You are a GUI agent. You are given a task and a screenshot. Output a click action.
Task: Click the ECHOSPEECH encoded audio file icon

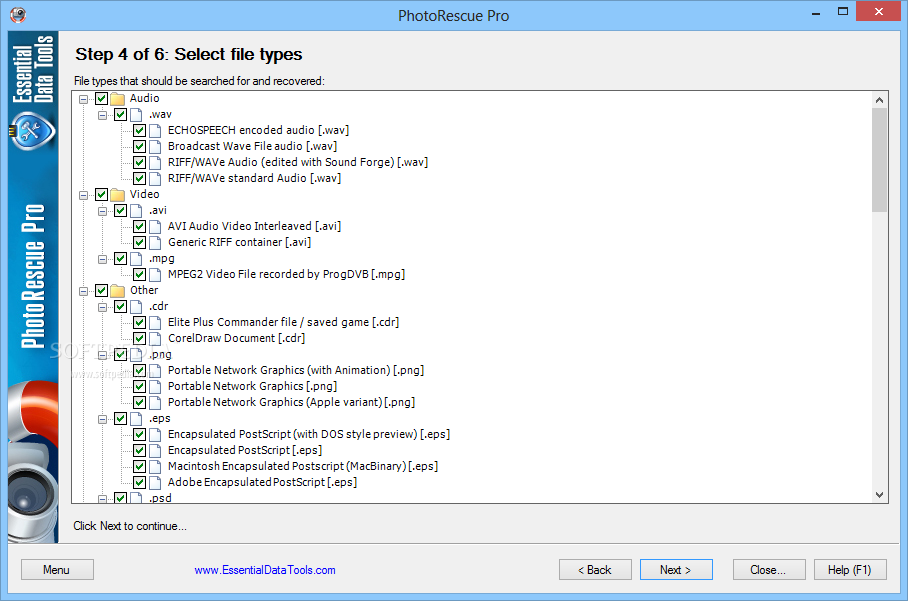[x=155, y=131]
